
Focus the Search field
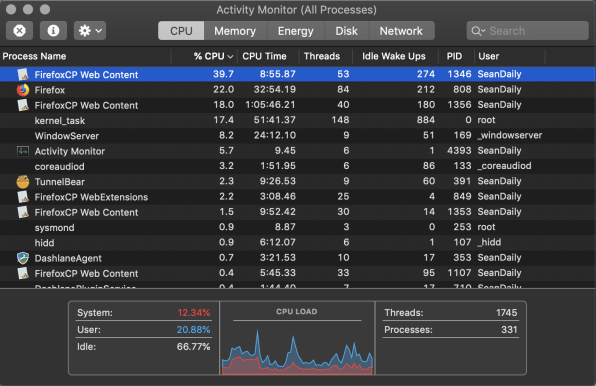point(528,31)
